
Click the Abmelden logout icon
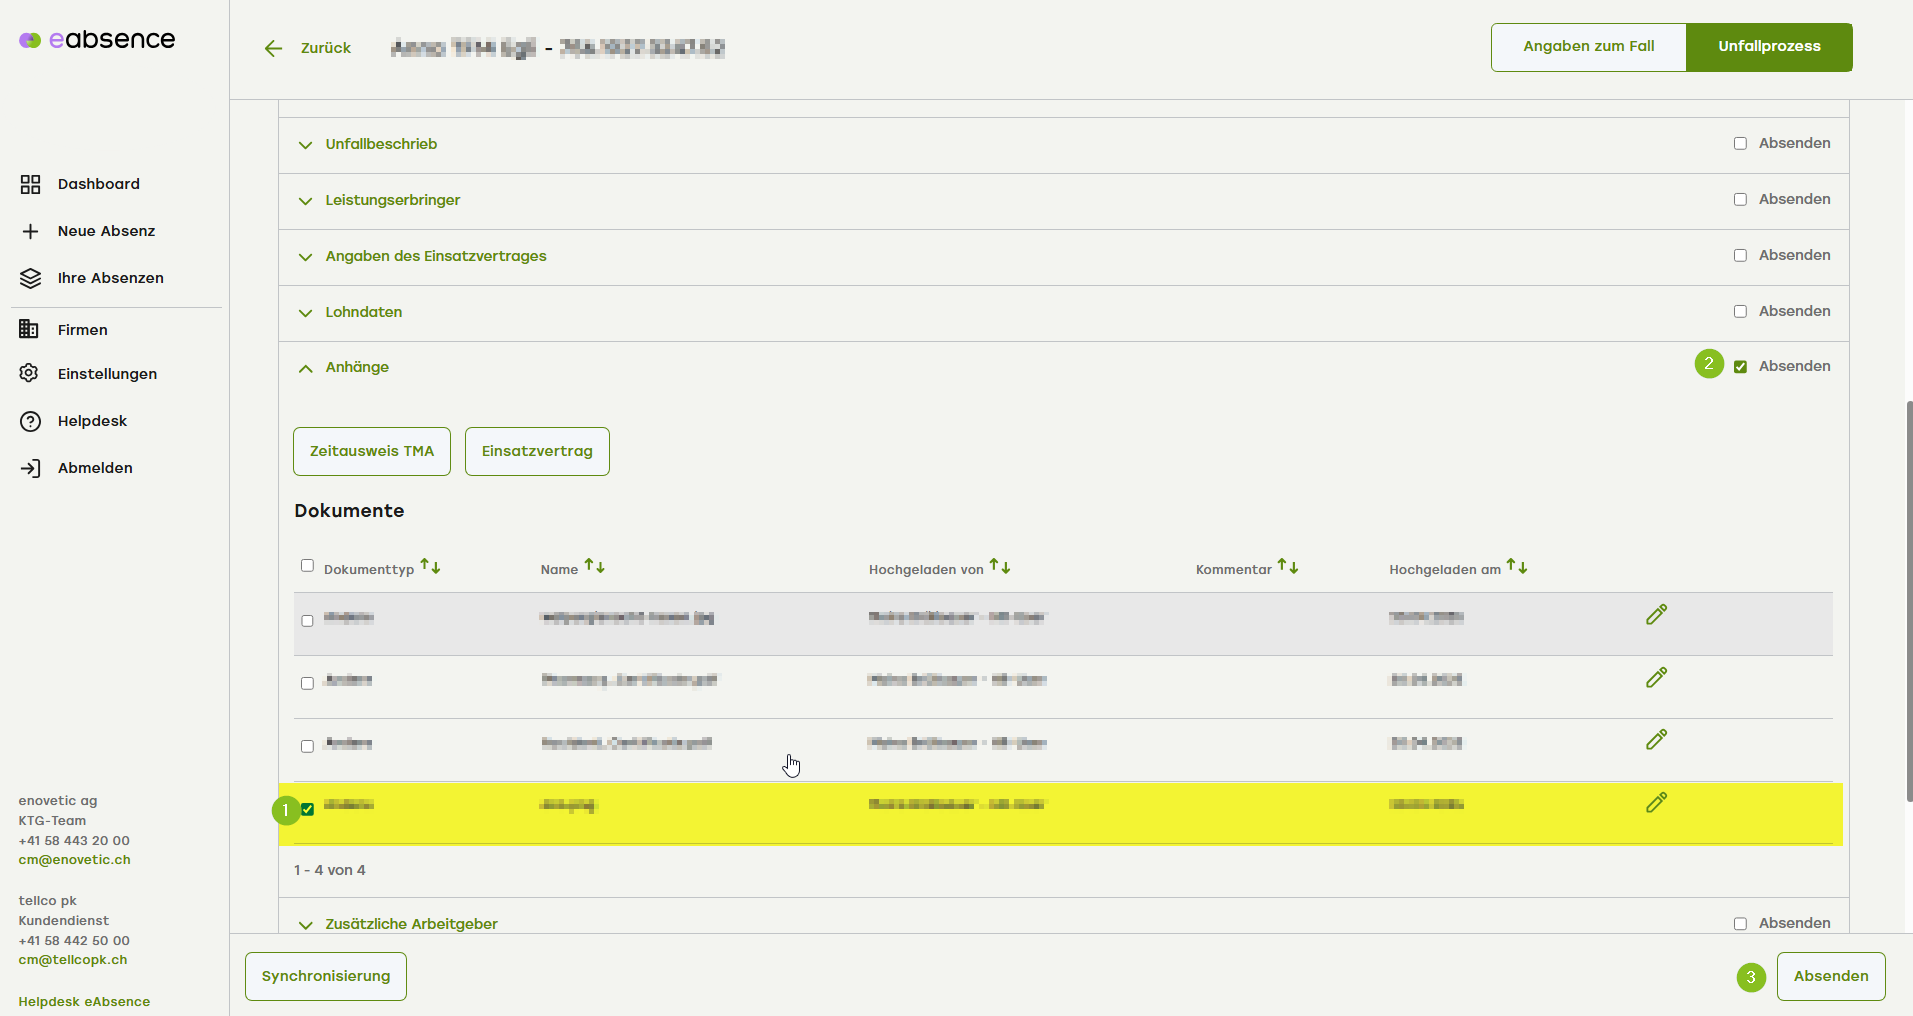(x=30, y=468)
